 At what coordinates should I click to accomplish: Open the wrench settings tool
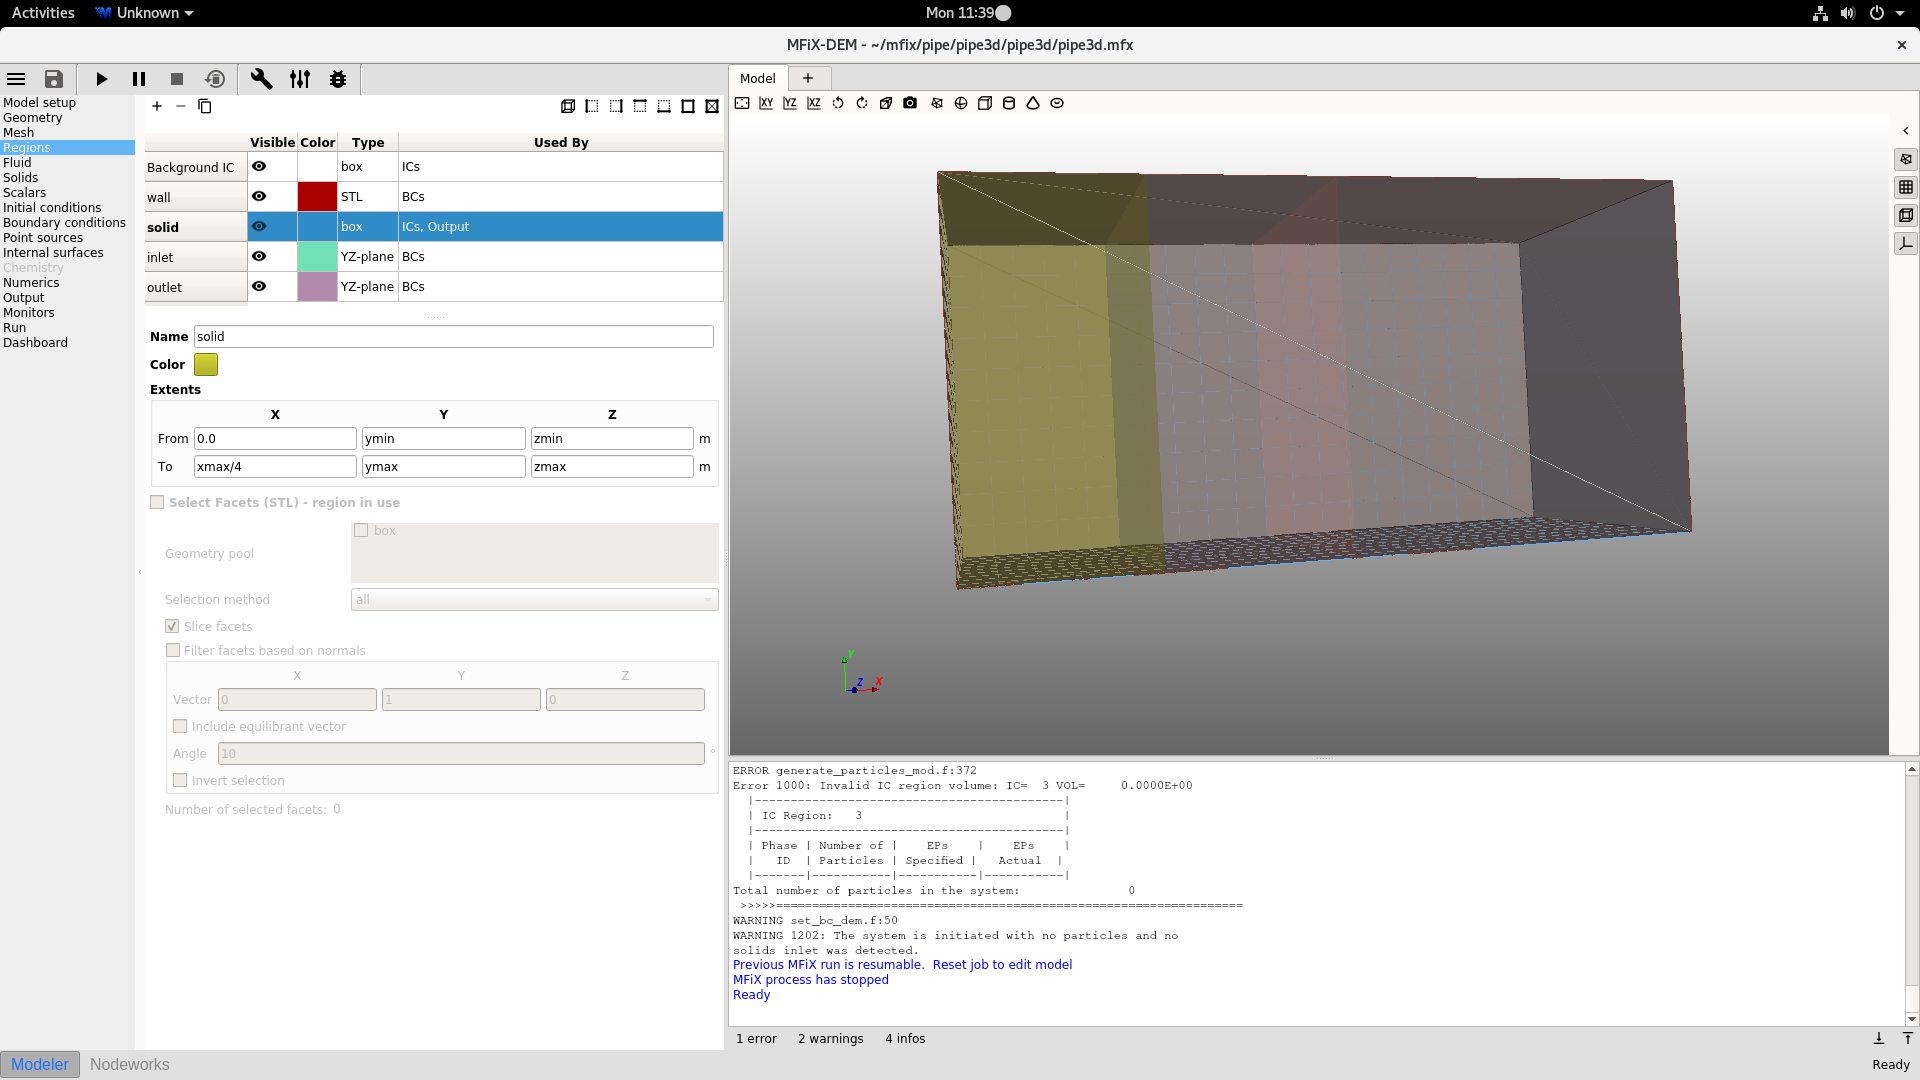pos(261,79)
